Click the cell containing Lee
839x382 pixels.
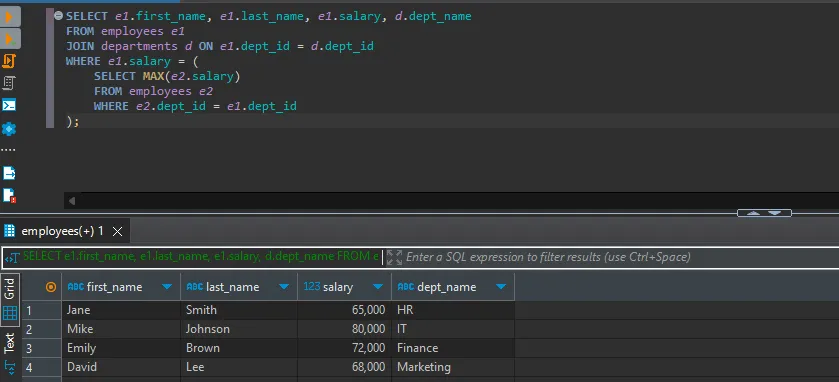click(x=239, y=368)
